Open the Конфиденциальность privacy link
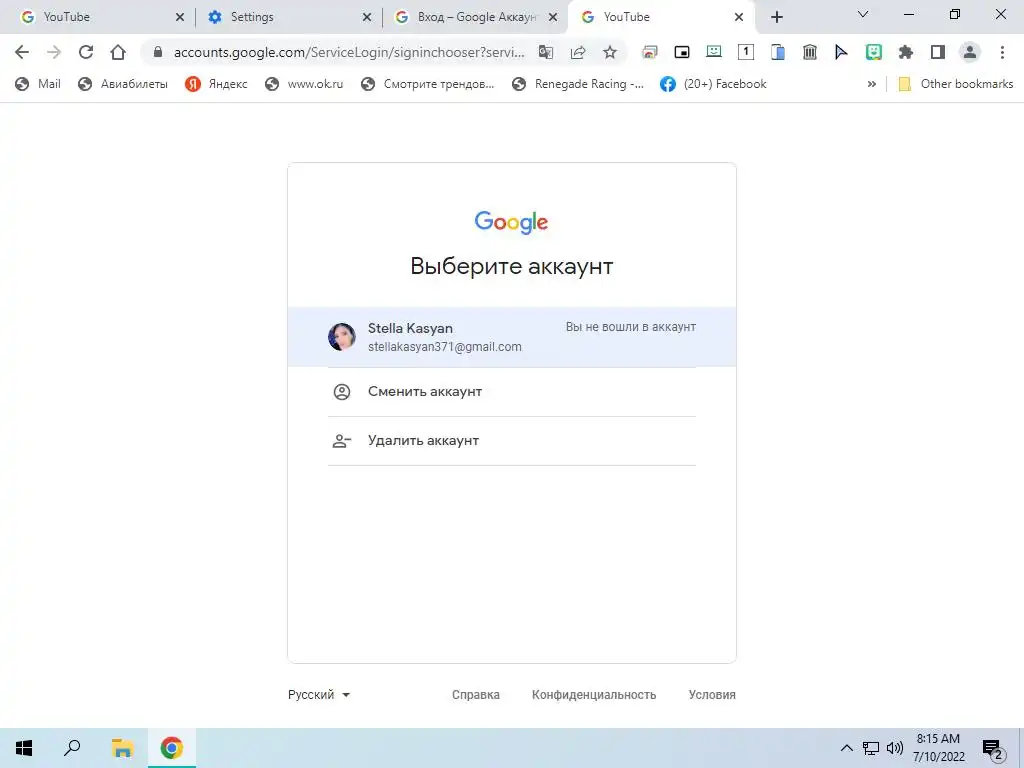1024x768 pixels. (594, 695)
